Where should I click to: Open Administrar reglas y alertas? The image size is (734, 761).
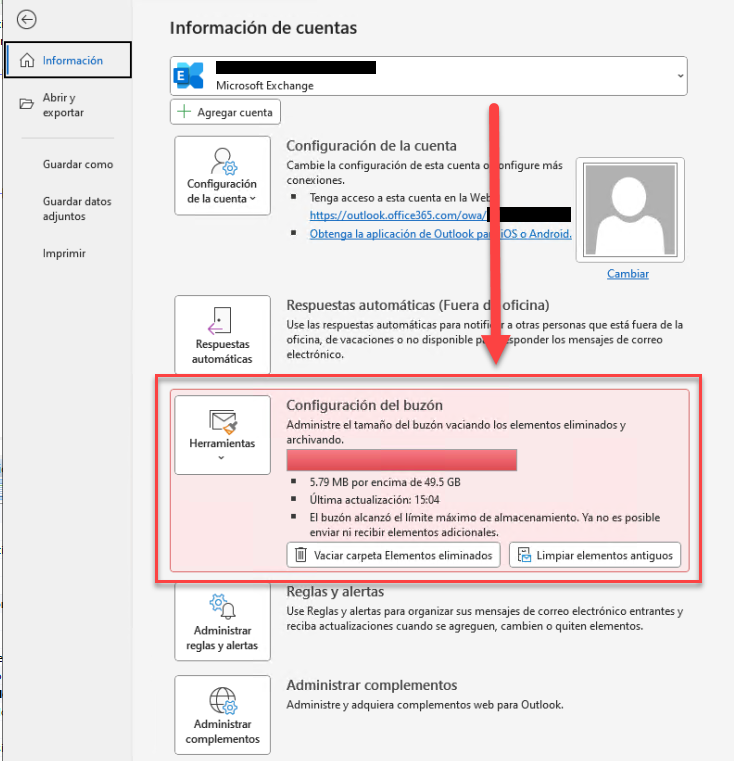[222, 623]
